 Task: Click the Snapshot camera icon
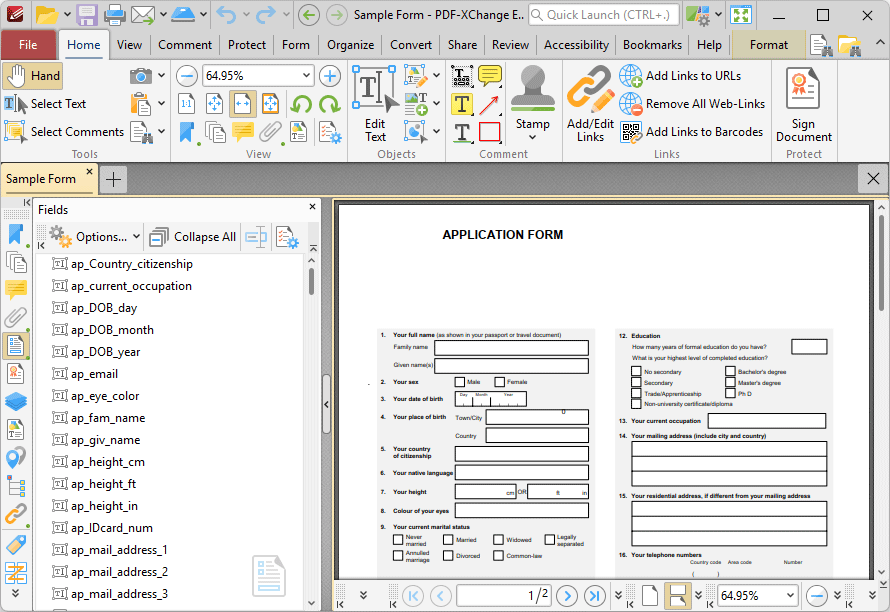[140, 76]
